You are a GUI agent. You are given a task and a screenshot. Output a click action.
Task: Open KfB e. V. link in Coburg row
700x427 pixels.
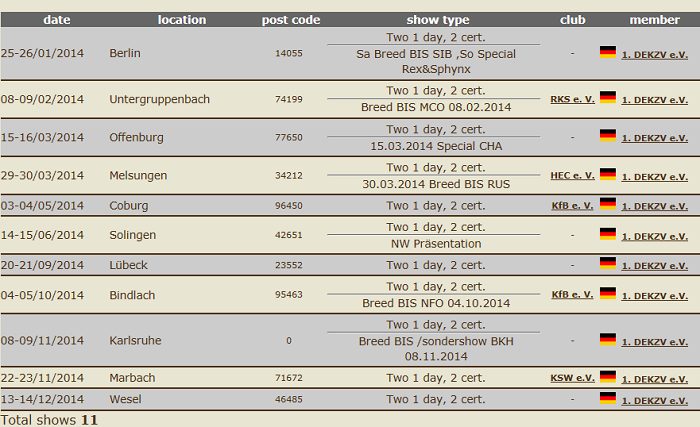[x=572, y=206]
